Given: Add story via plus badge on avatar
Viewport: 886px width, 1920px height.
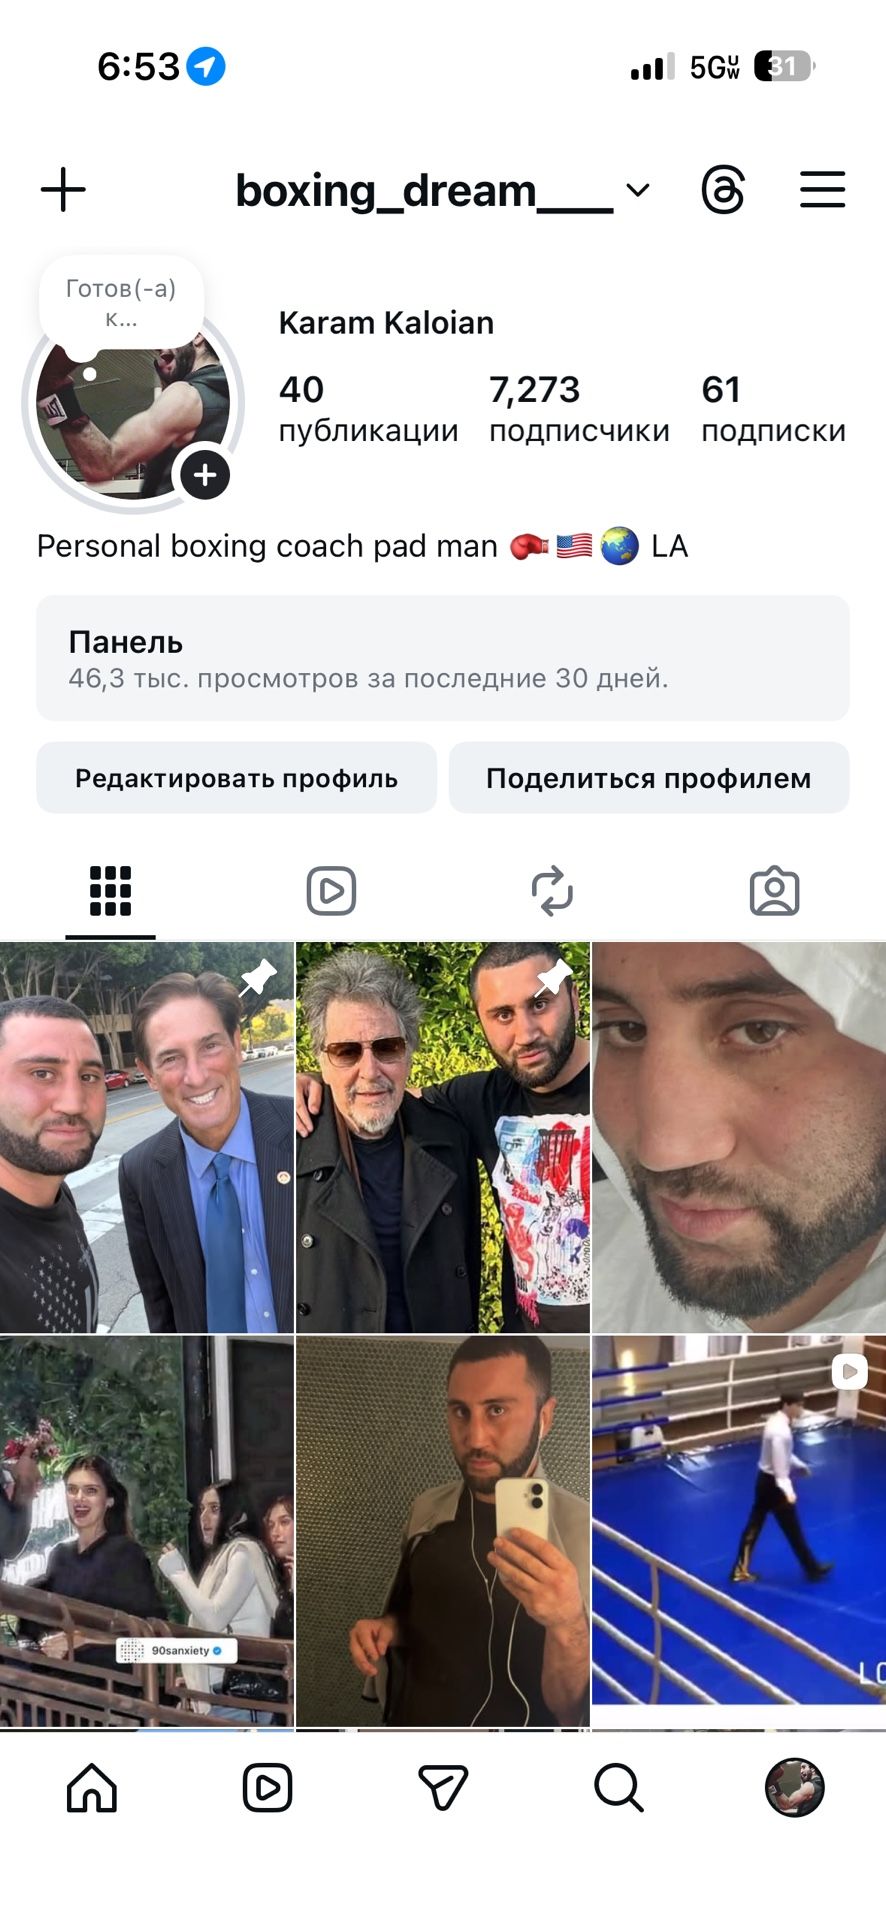Looking at the screenshot, I should coord(205,475).
